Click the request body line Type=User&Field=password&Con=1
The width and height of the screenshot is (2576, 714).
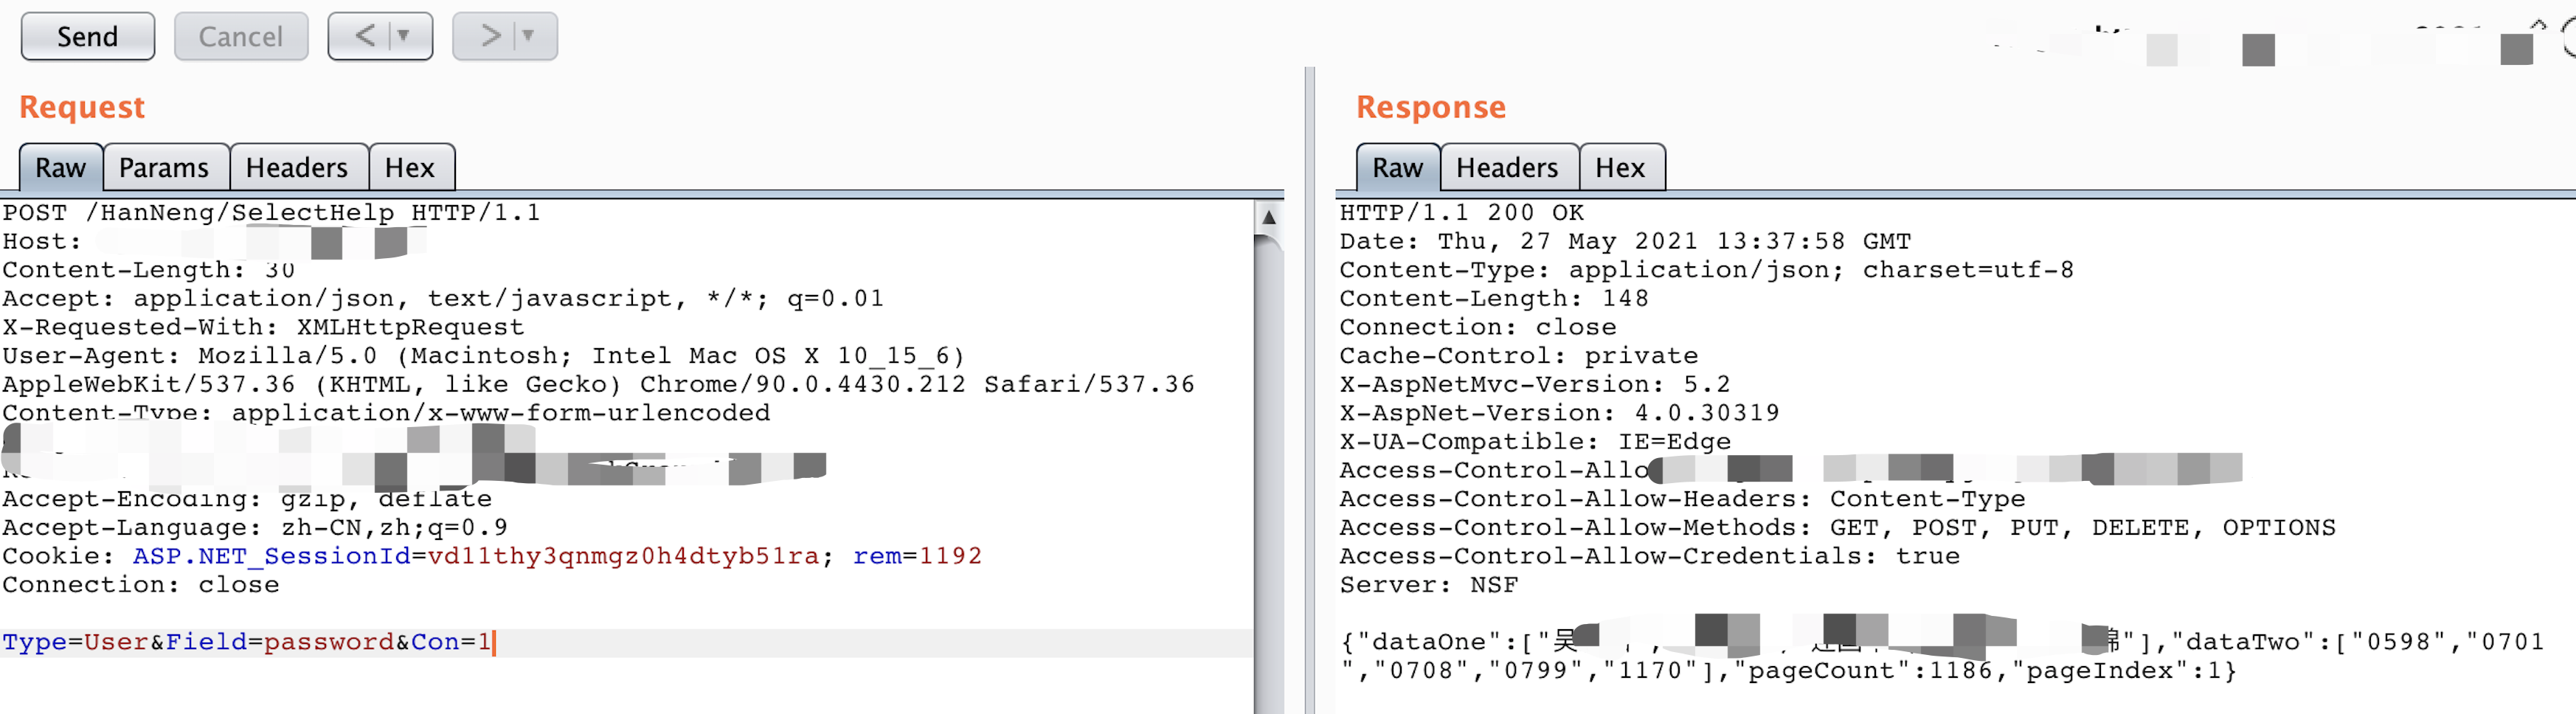248,642
